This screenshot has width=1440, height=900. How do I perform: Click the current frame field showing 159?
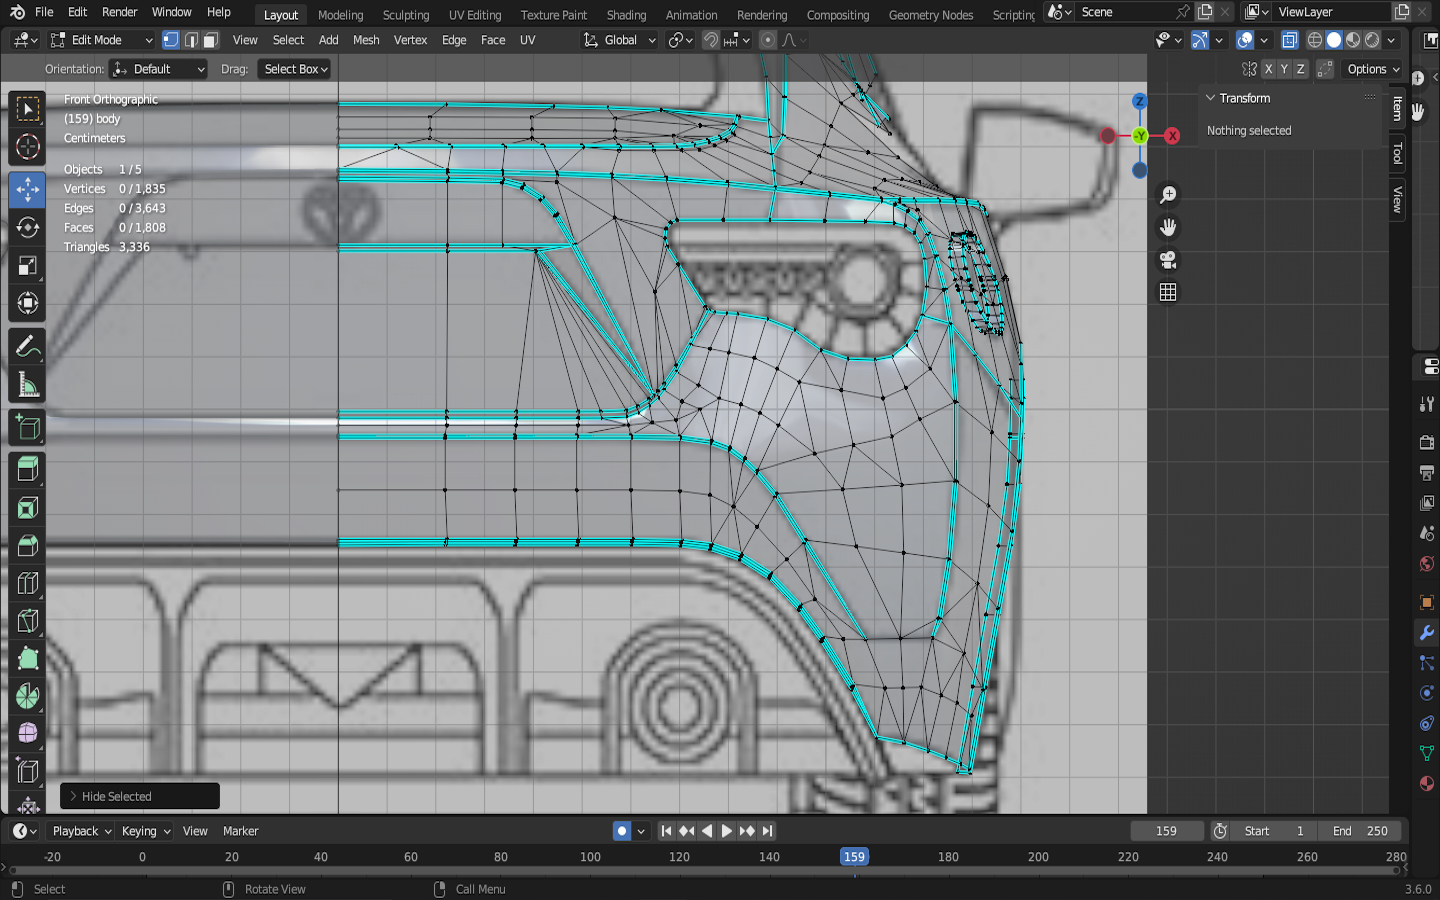(1166, 831)
